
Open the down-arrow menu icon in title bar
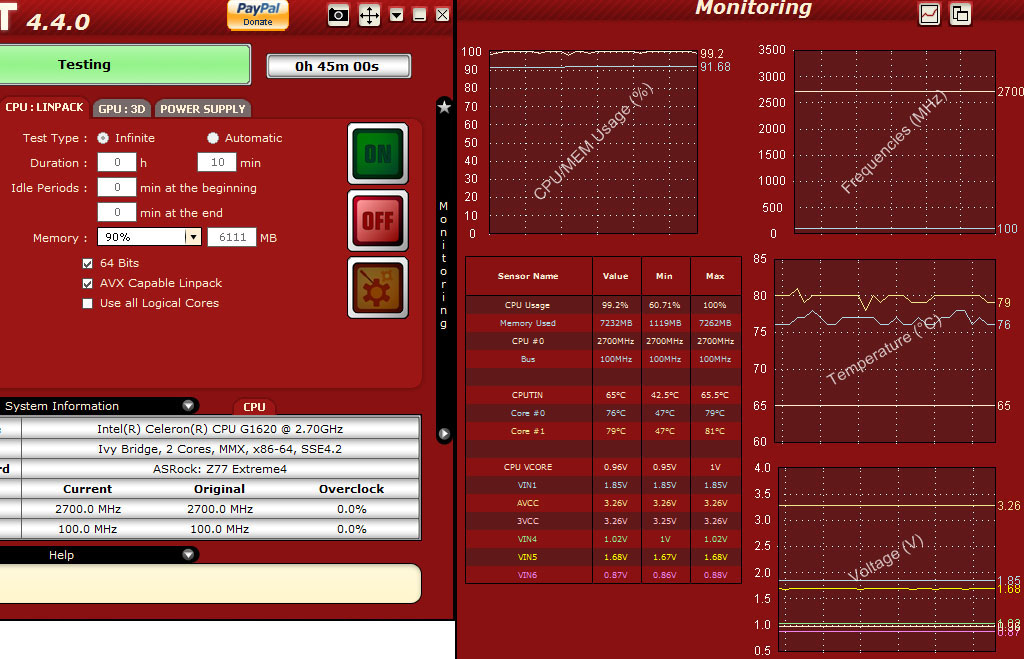[396, 15]
